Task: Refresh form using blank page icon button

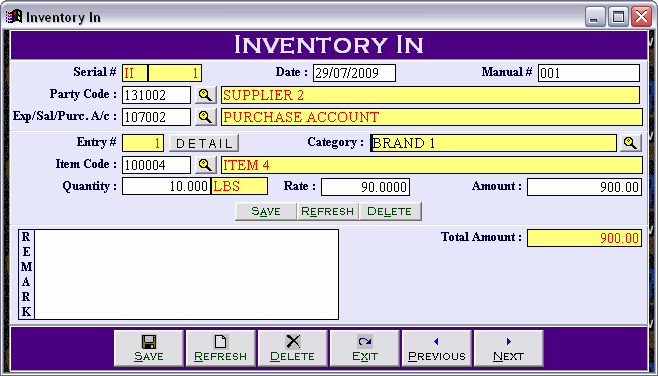Action: click(221, 348)
